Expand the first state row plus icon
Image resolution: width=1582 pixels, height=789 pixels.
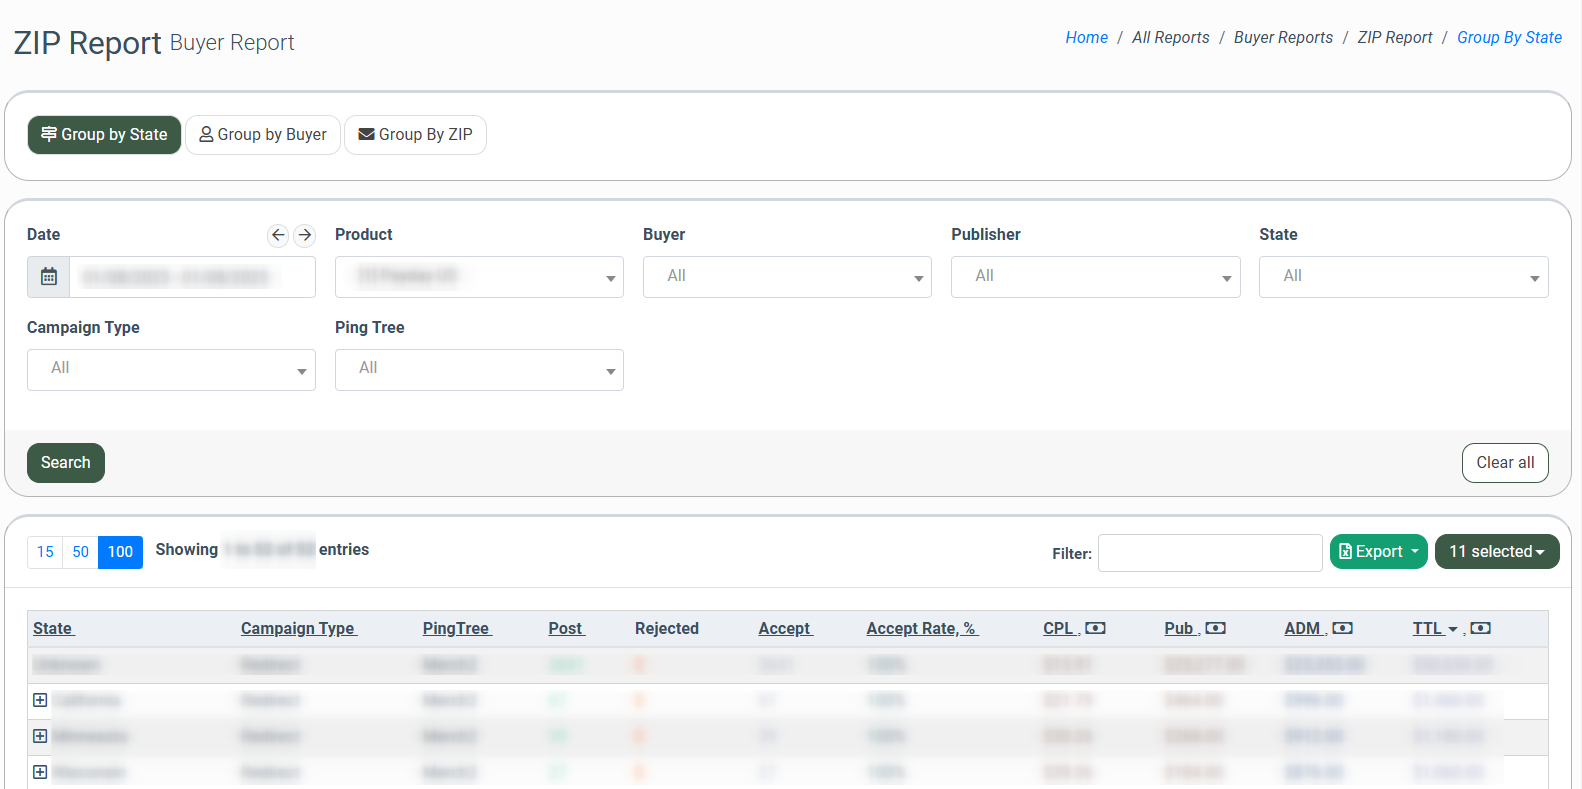pos(40,700)
